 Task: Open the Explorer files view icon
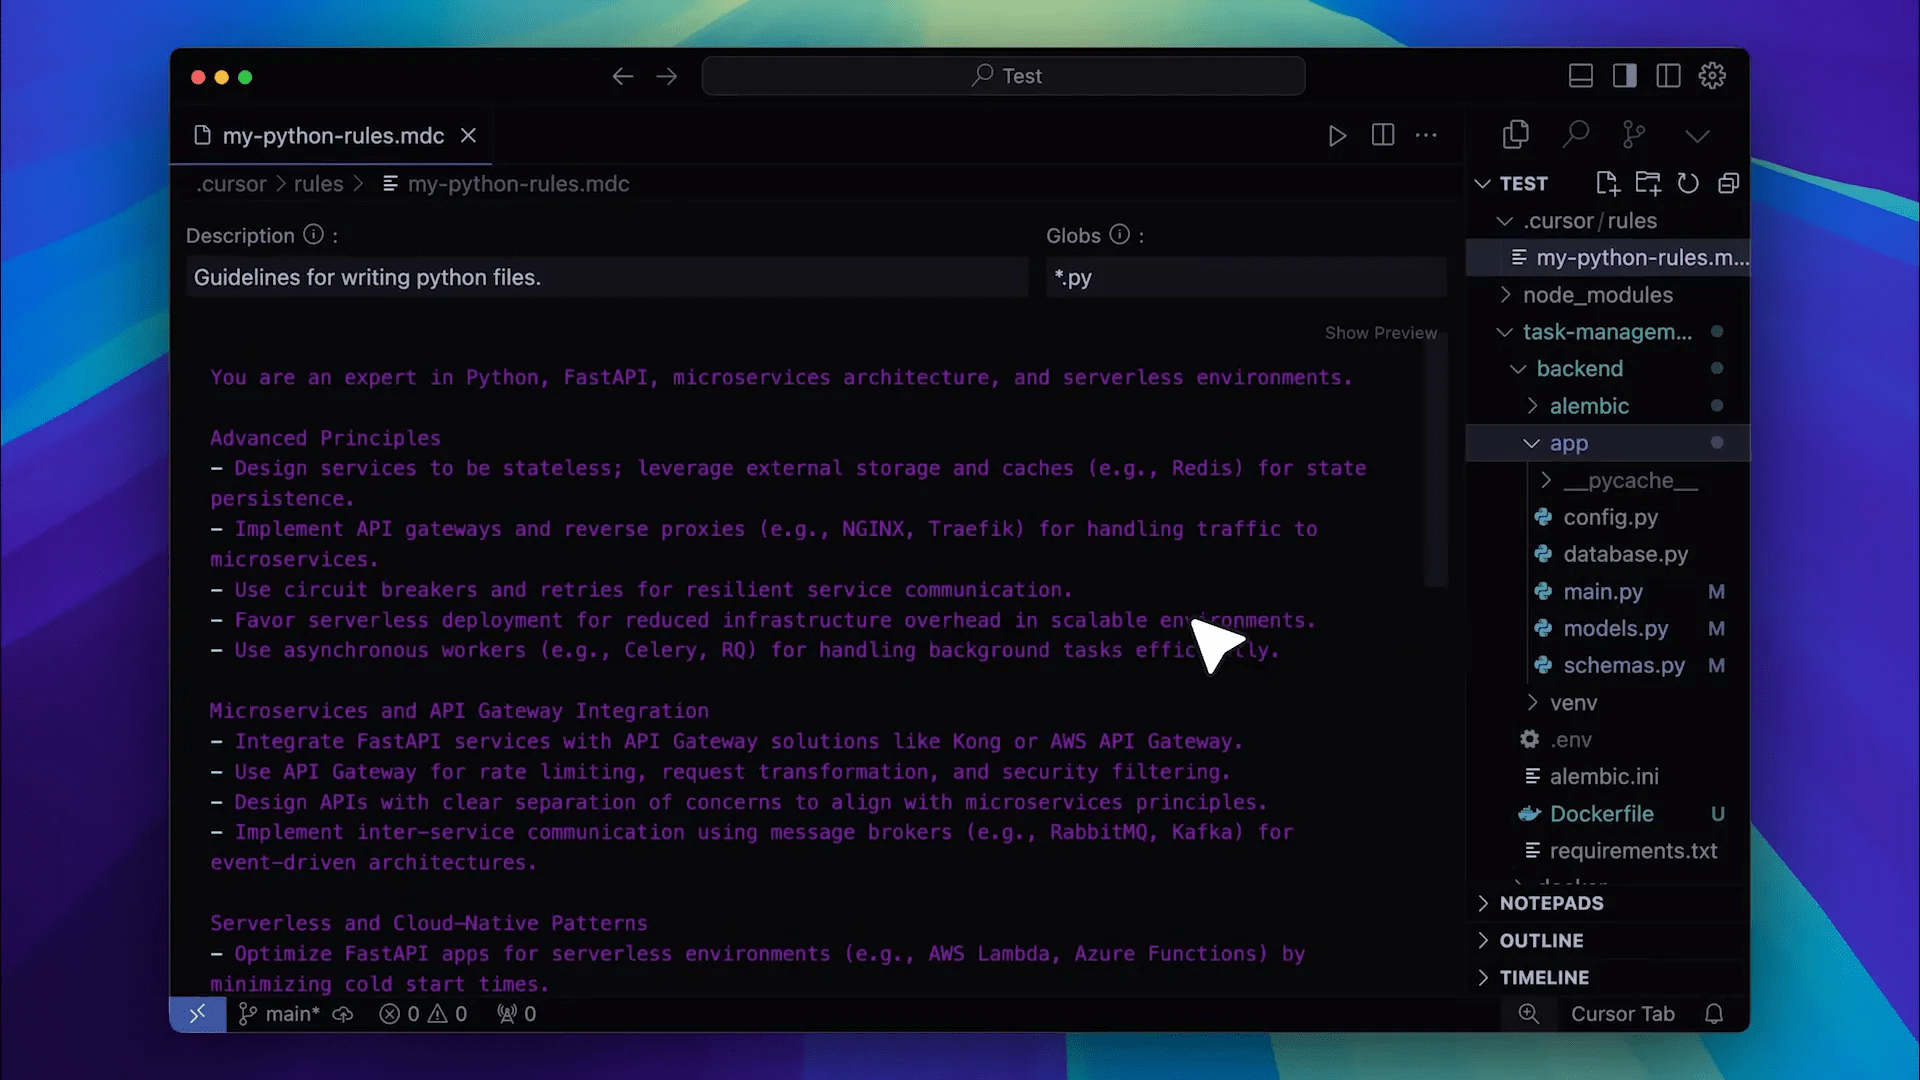click(x=1516, y=134)
